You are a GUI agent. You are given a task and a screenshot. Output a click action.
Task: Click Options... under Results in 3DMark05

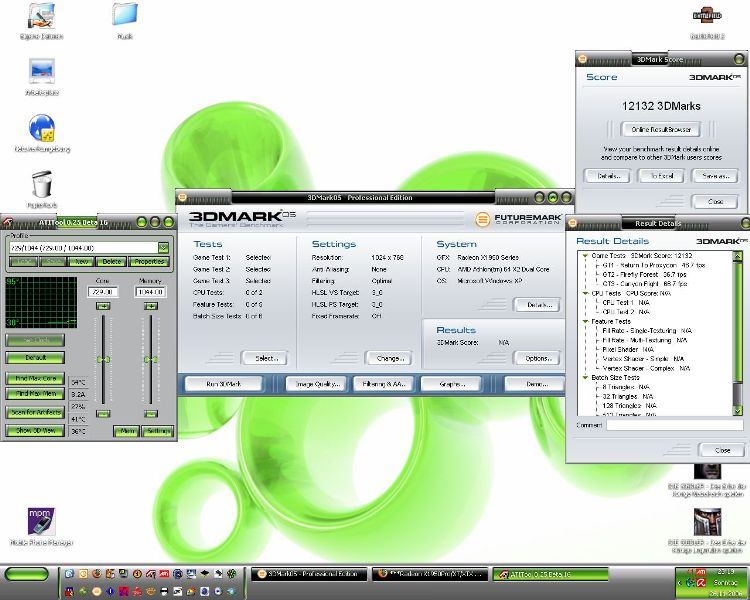(537, 358)
